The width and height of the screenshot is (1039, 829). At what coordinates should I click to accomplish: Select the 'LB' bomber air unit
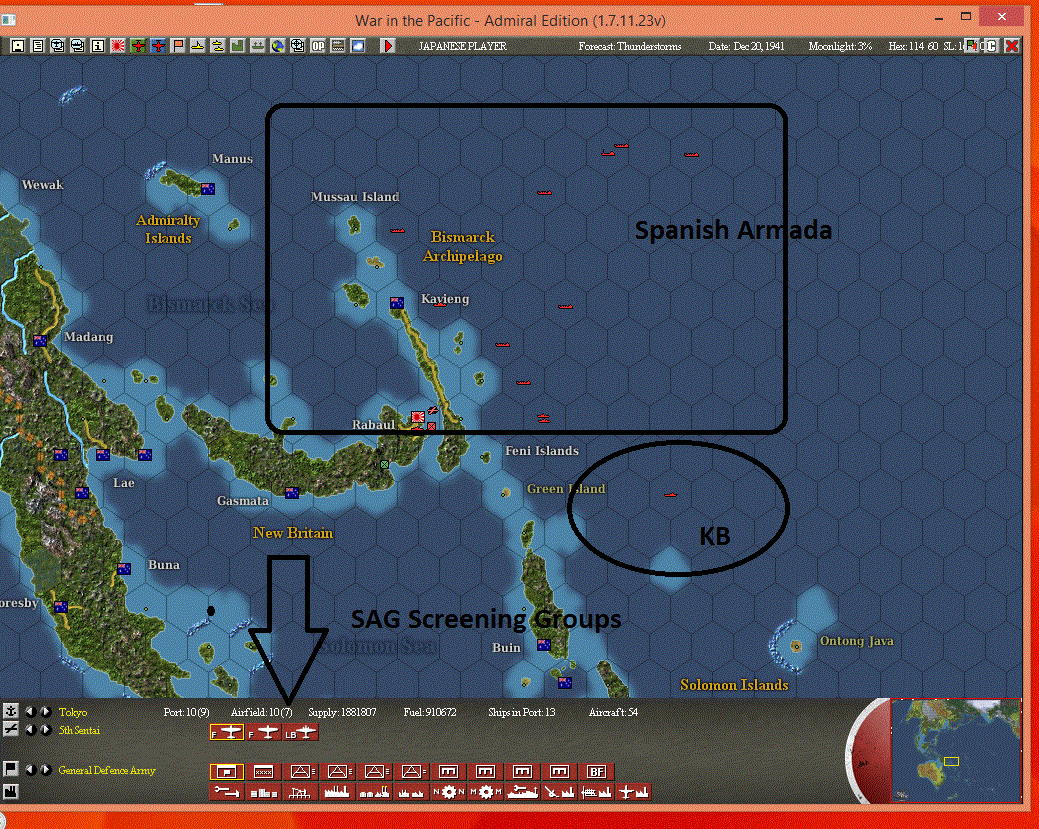301,732
